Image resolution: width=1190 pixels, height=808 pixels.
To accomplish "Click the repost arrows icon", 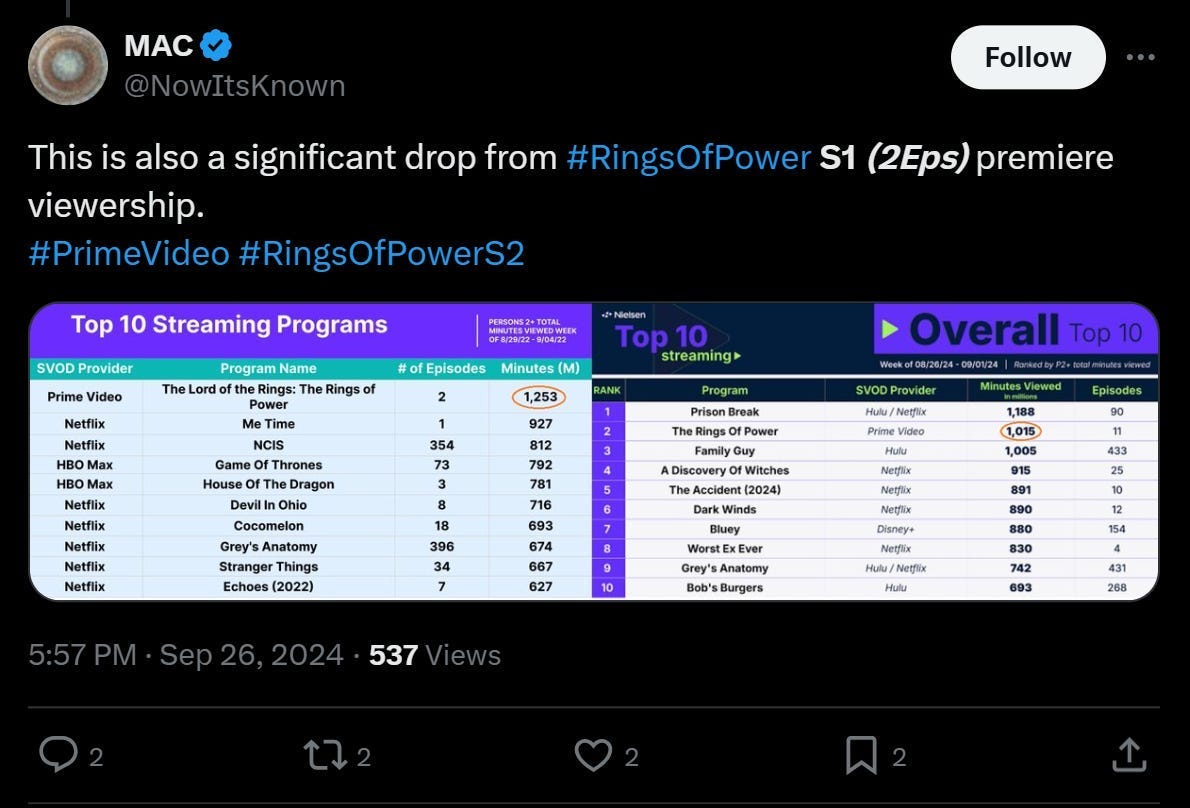I will click(x=326, y=756).
